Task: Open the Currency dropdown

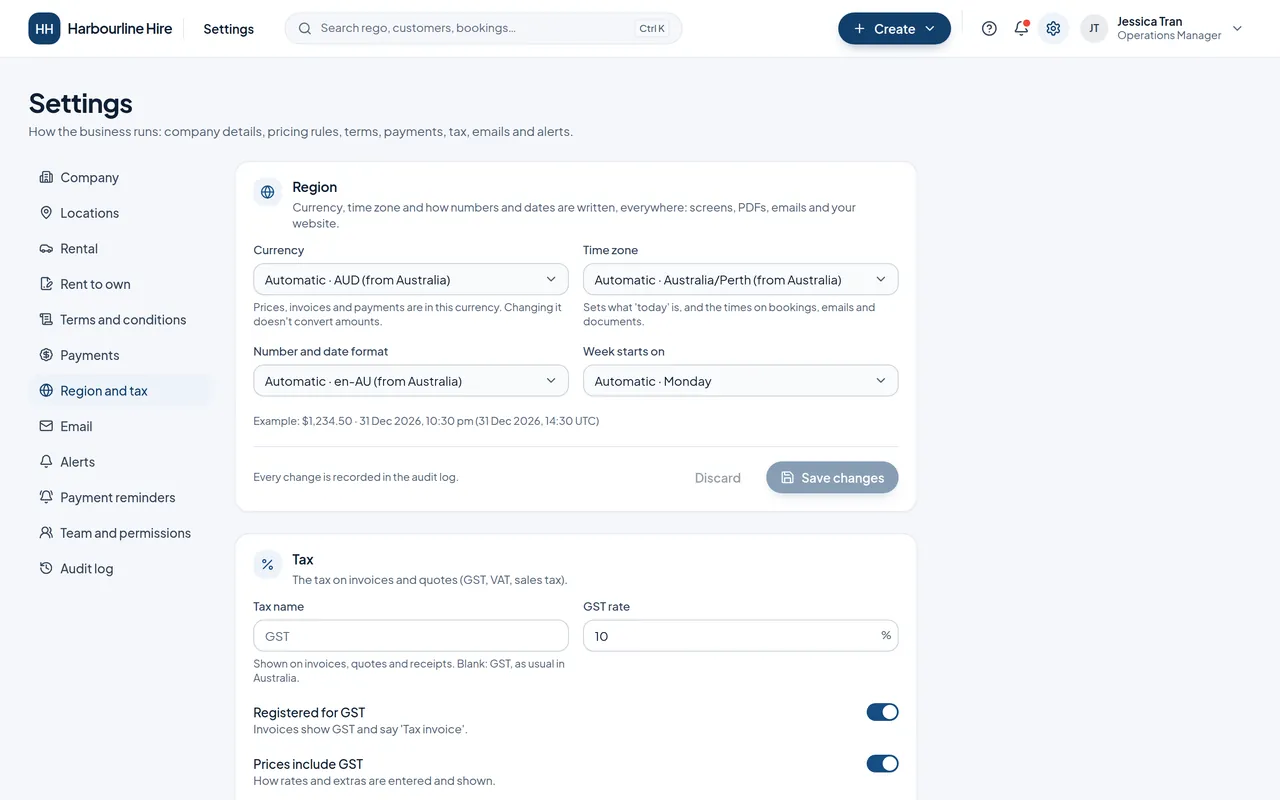Action: (x=411, y=280)
